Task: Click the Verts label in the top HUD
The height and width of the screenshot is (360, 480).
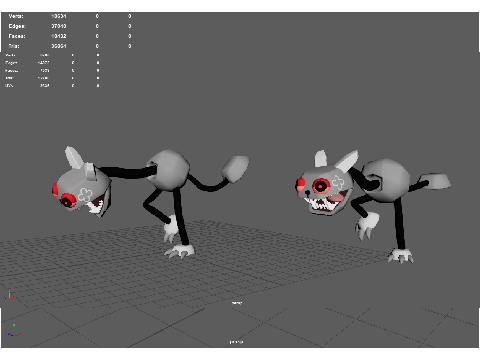Action: pyautogui.click(x=16, y=16)
